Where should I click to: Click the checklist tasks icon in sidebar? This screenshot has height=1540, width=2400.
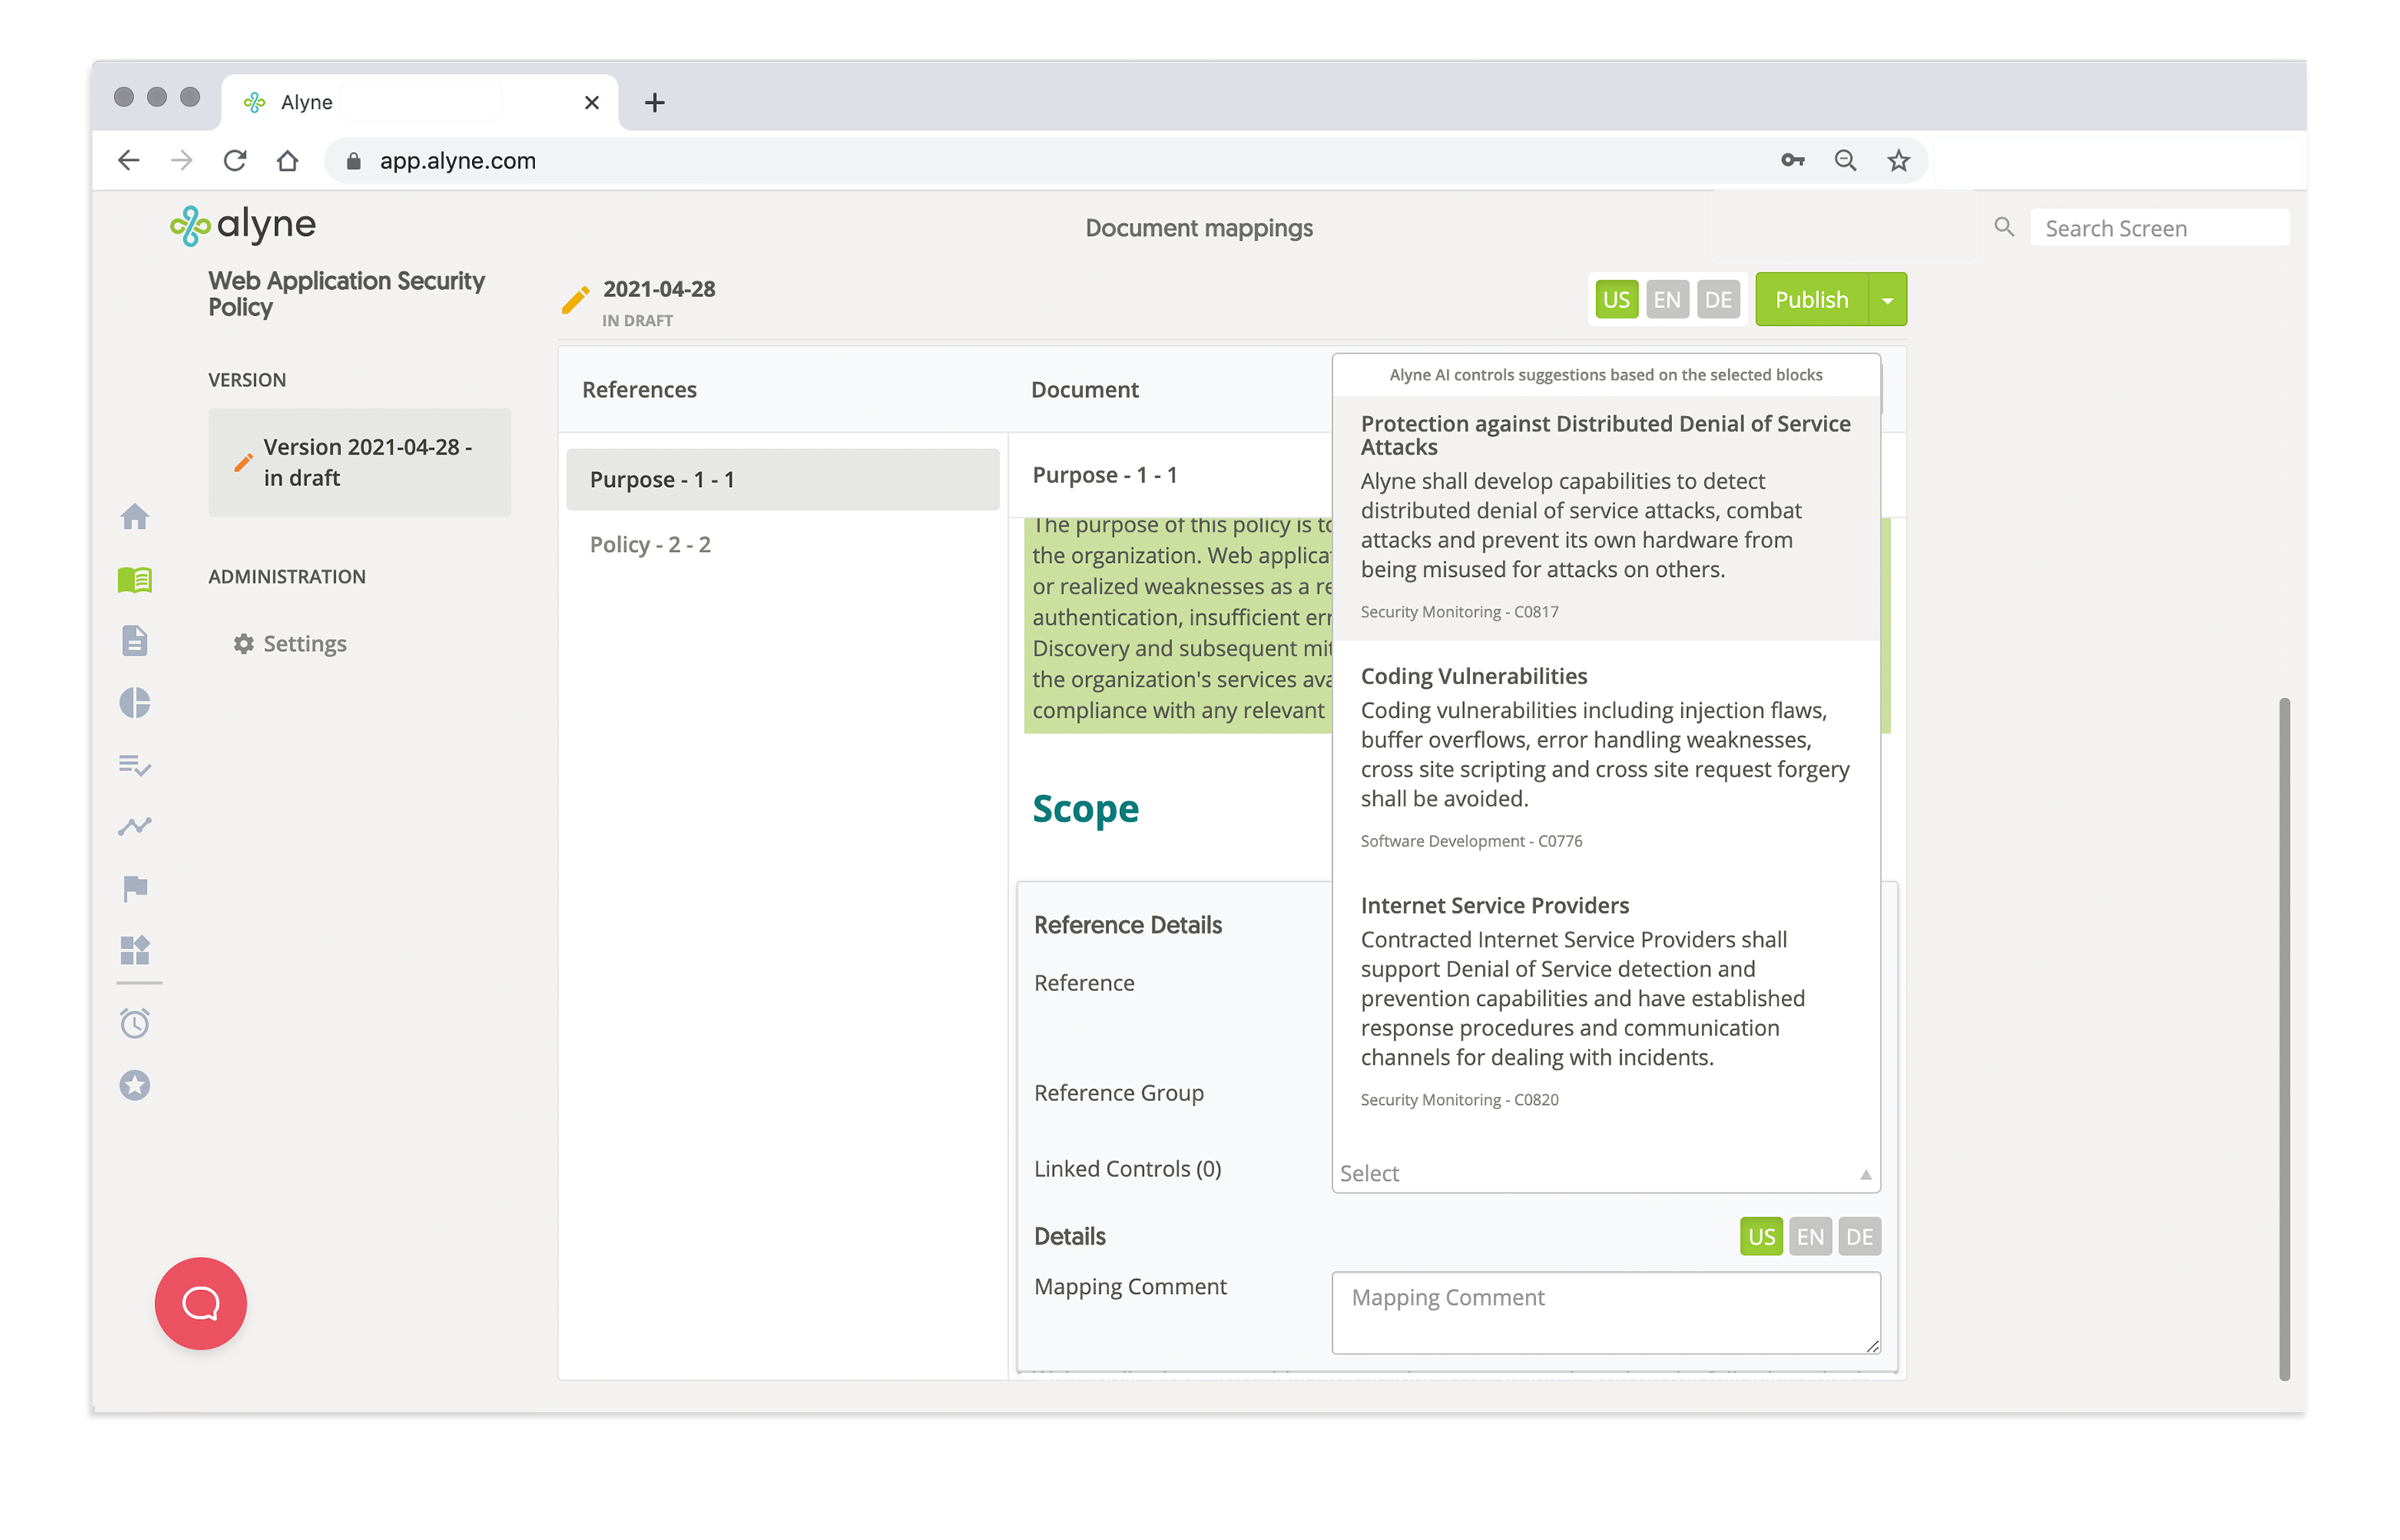click(135, 766)
